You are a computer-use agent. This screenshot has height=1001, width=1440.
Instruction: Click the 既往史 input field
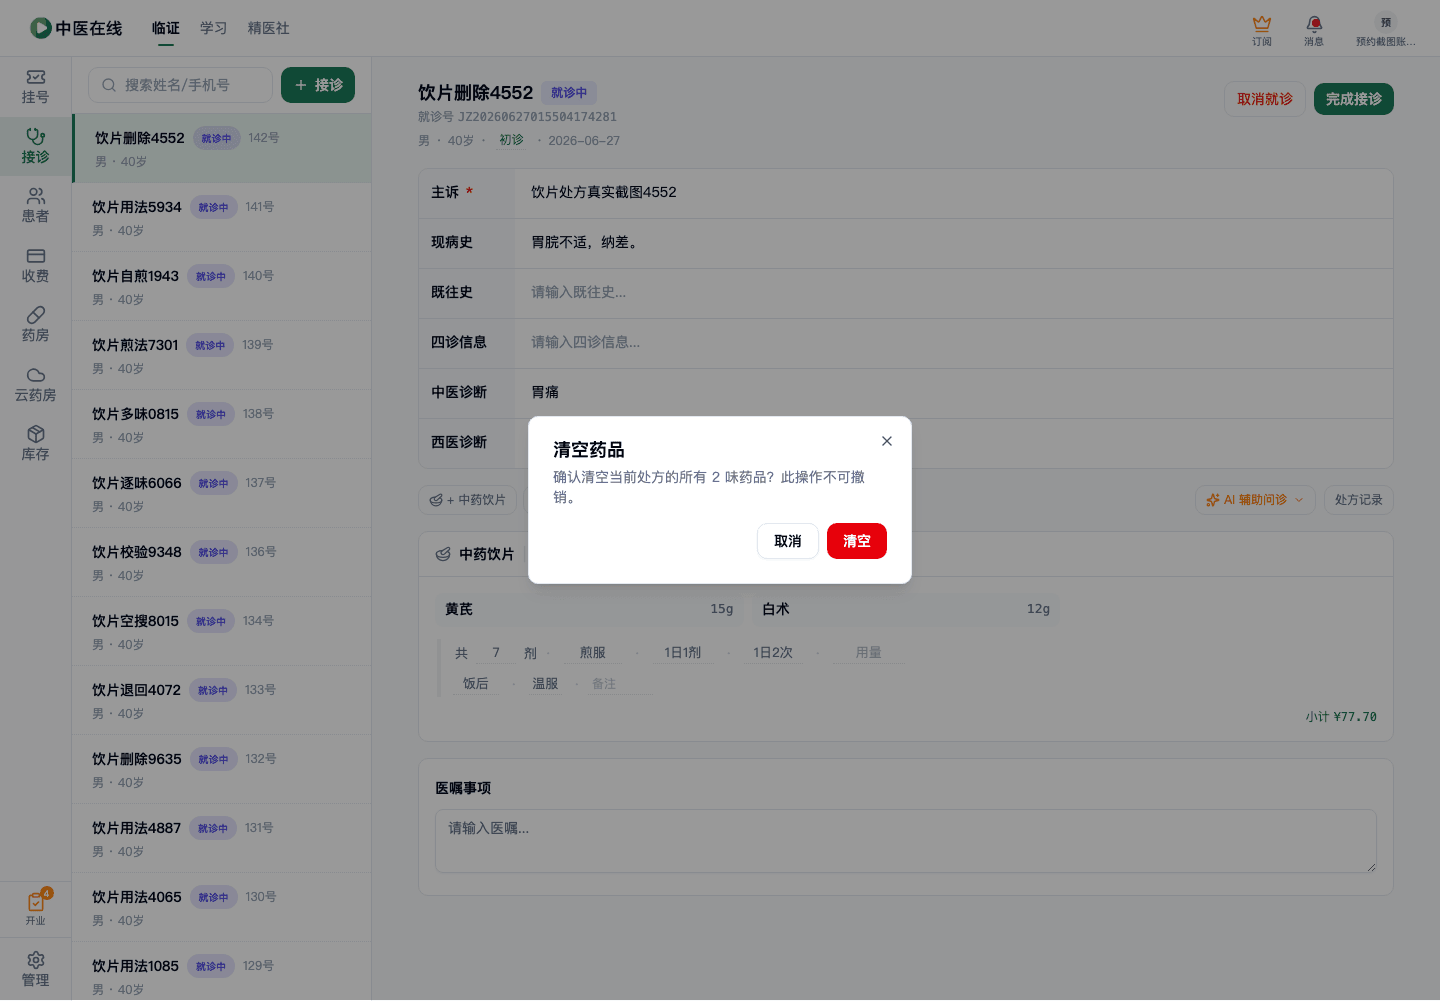click(x=954, y=293)
